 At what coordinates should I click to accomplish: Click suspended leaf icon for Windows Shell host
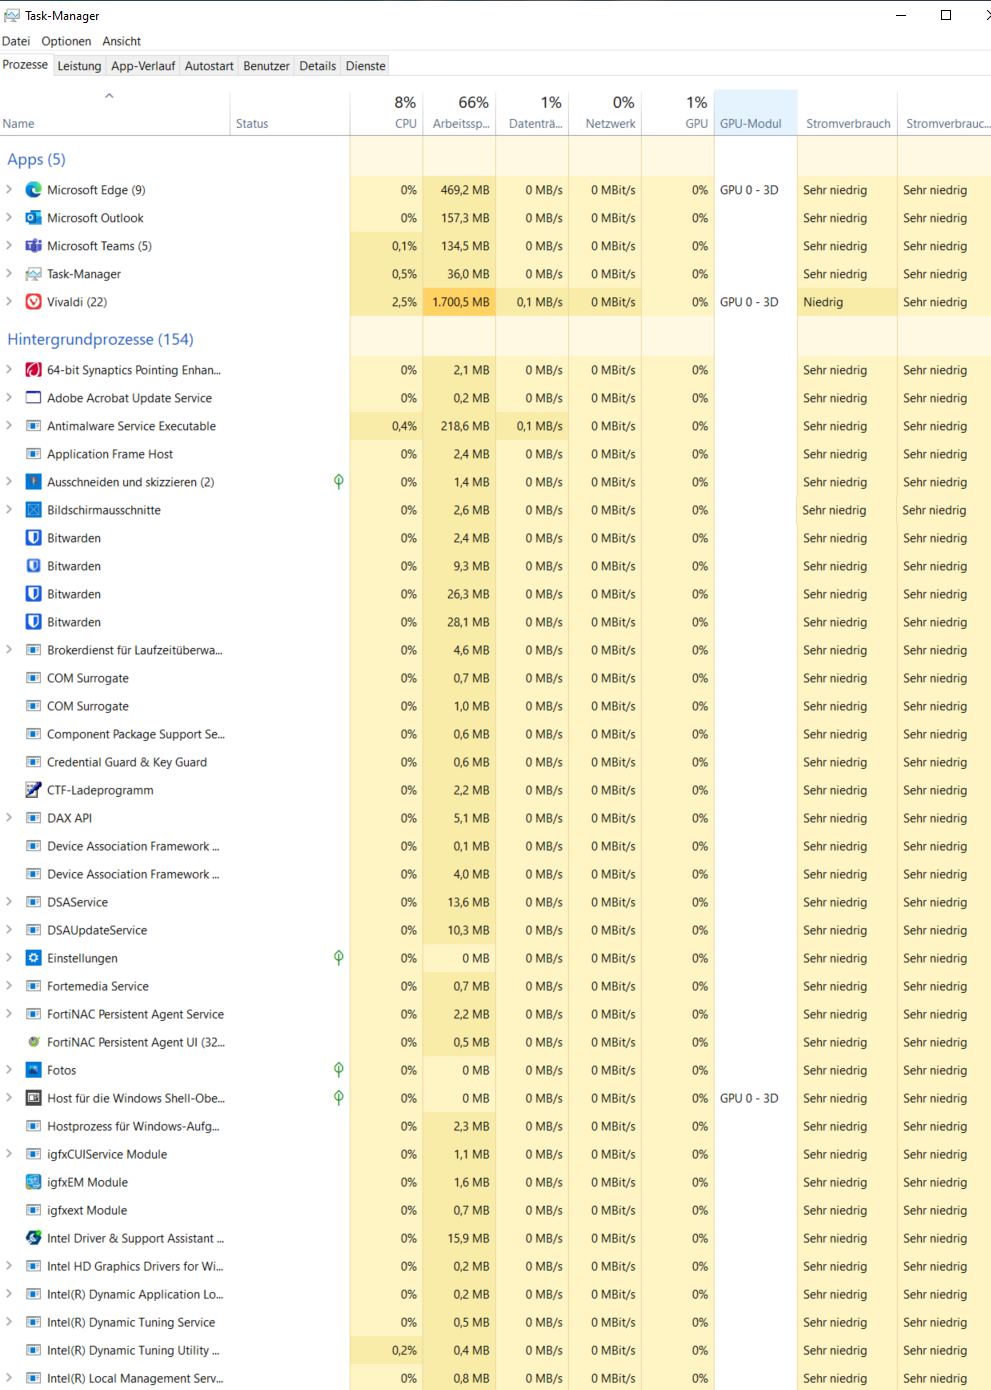(339, 1098)
